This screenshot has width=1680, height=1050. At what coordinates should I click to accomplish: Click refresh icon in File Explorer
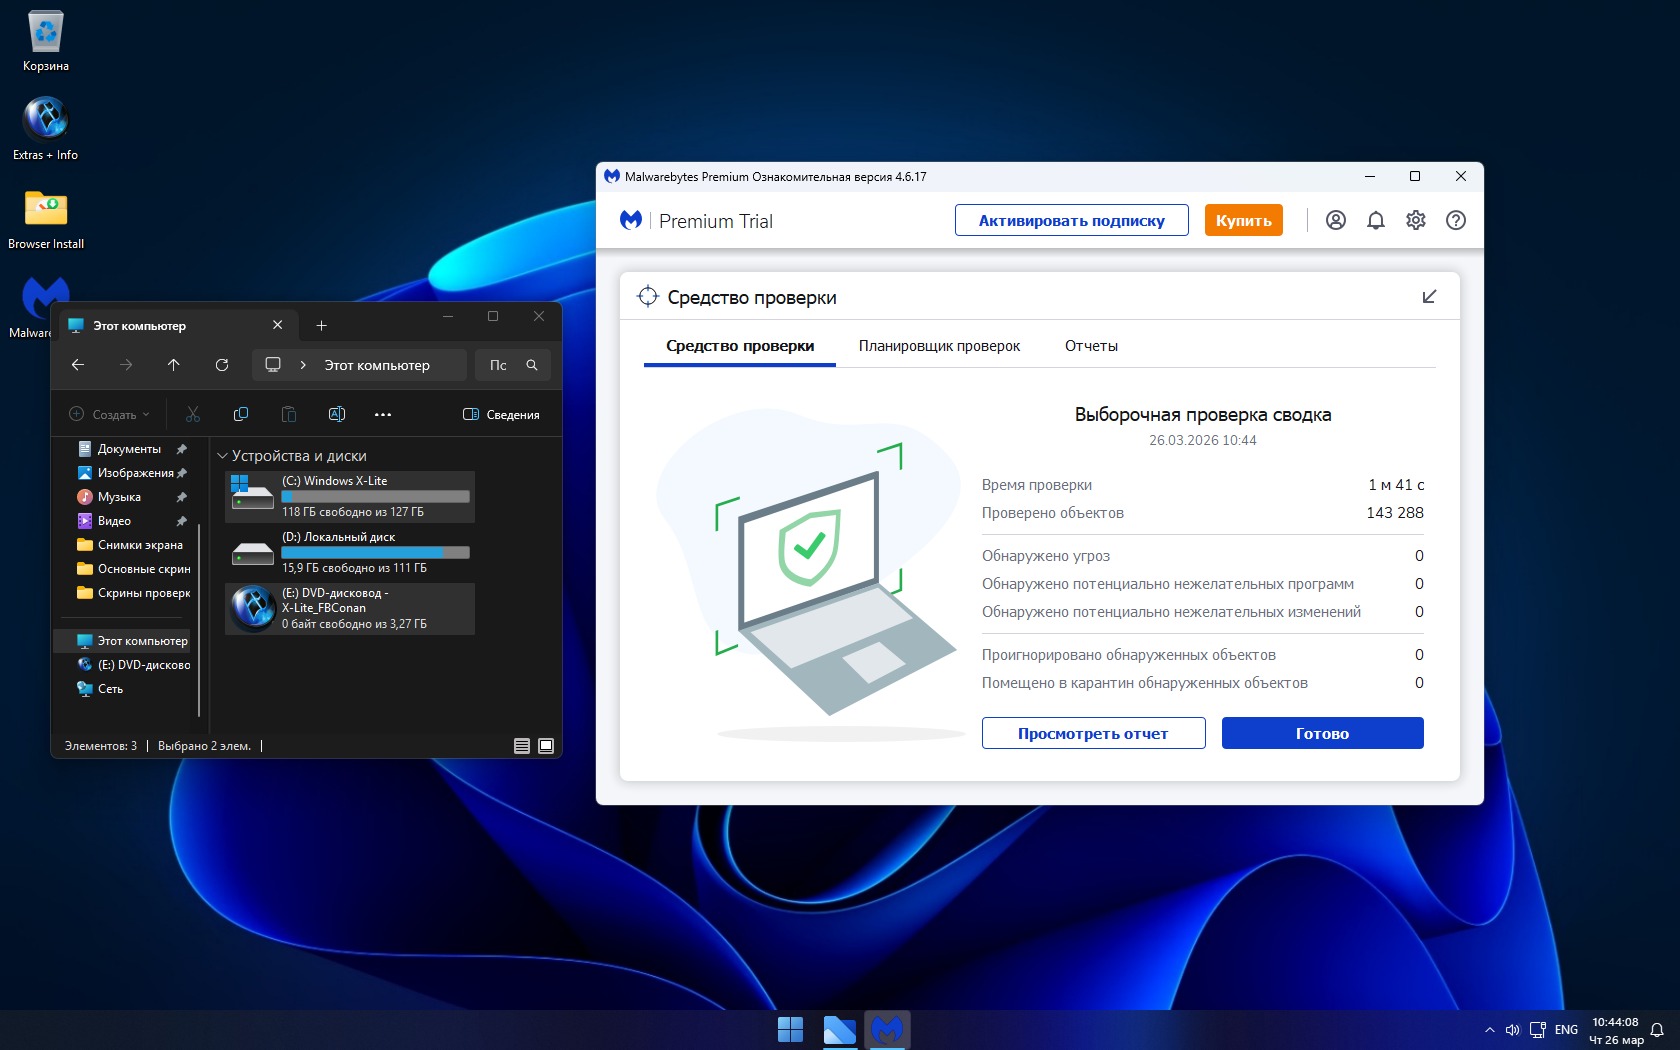pos(222,365)
